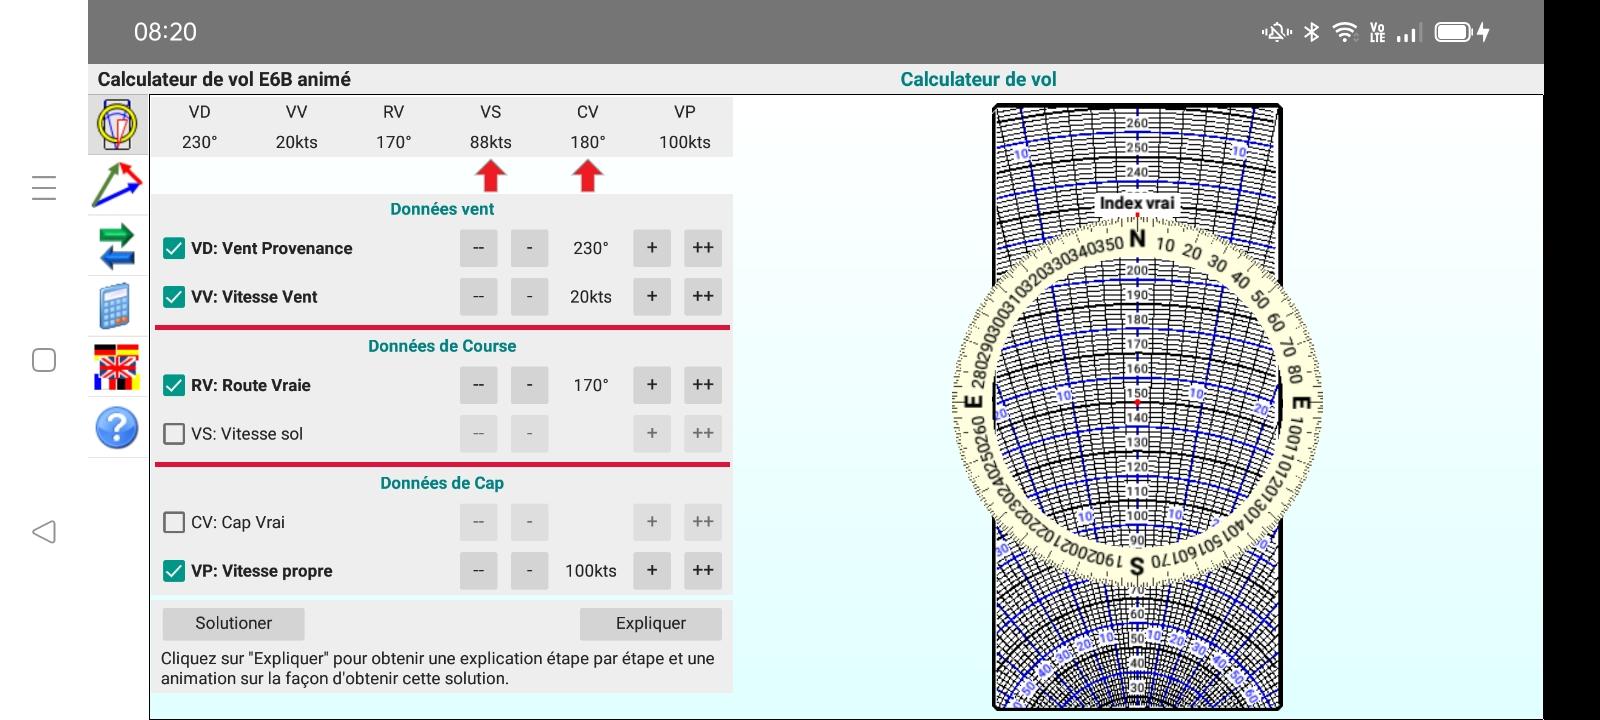Click the Index vrai label on the computer
This screenshot has height=720, width=1600.
coord(1137,203)
